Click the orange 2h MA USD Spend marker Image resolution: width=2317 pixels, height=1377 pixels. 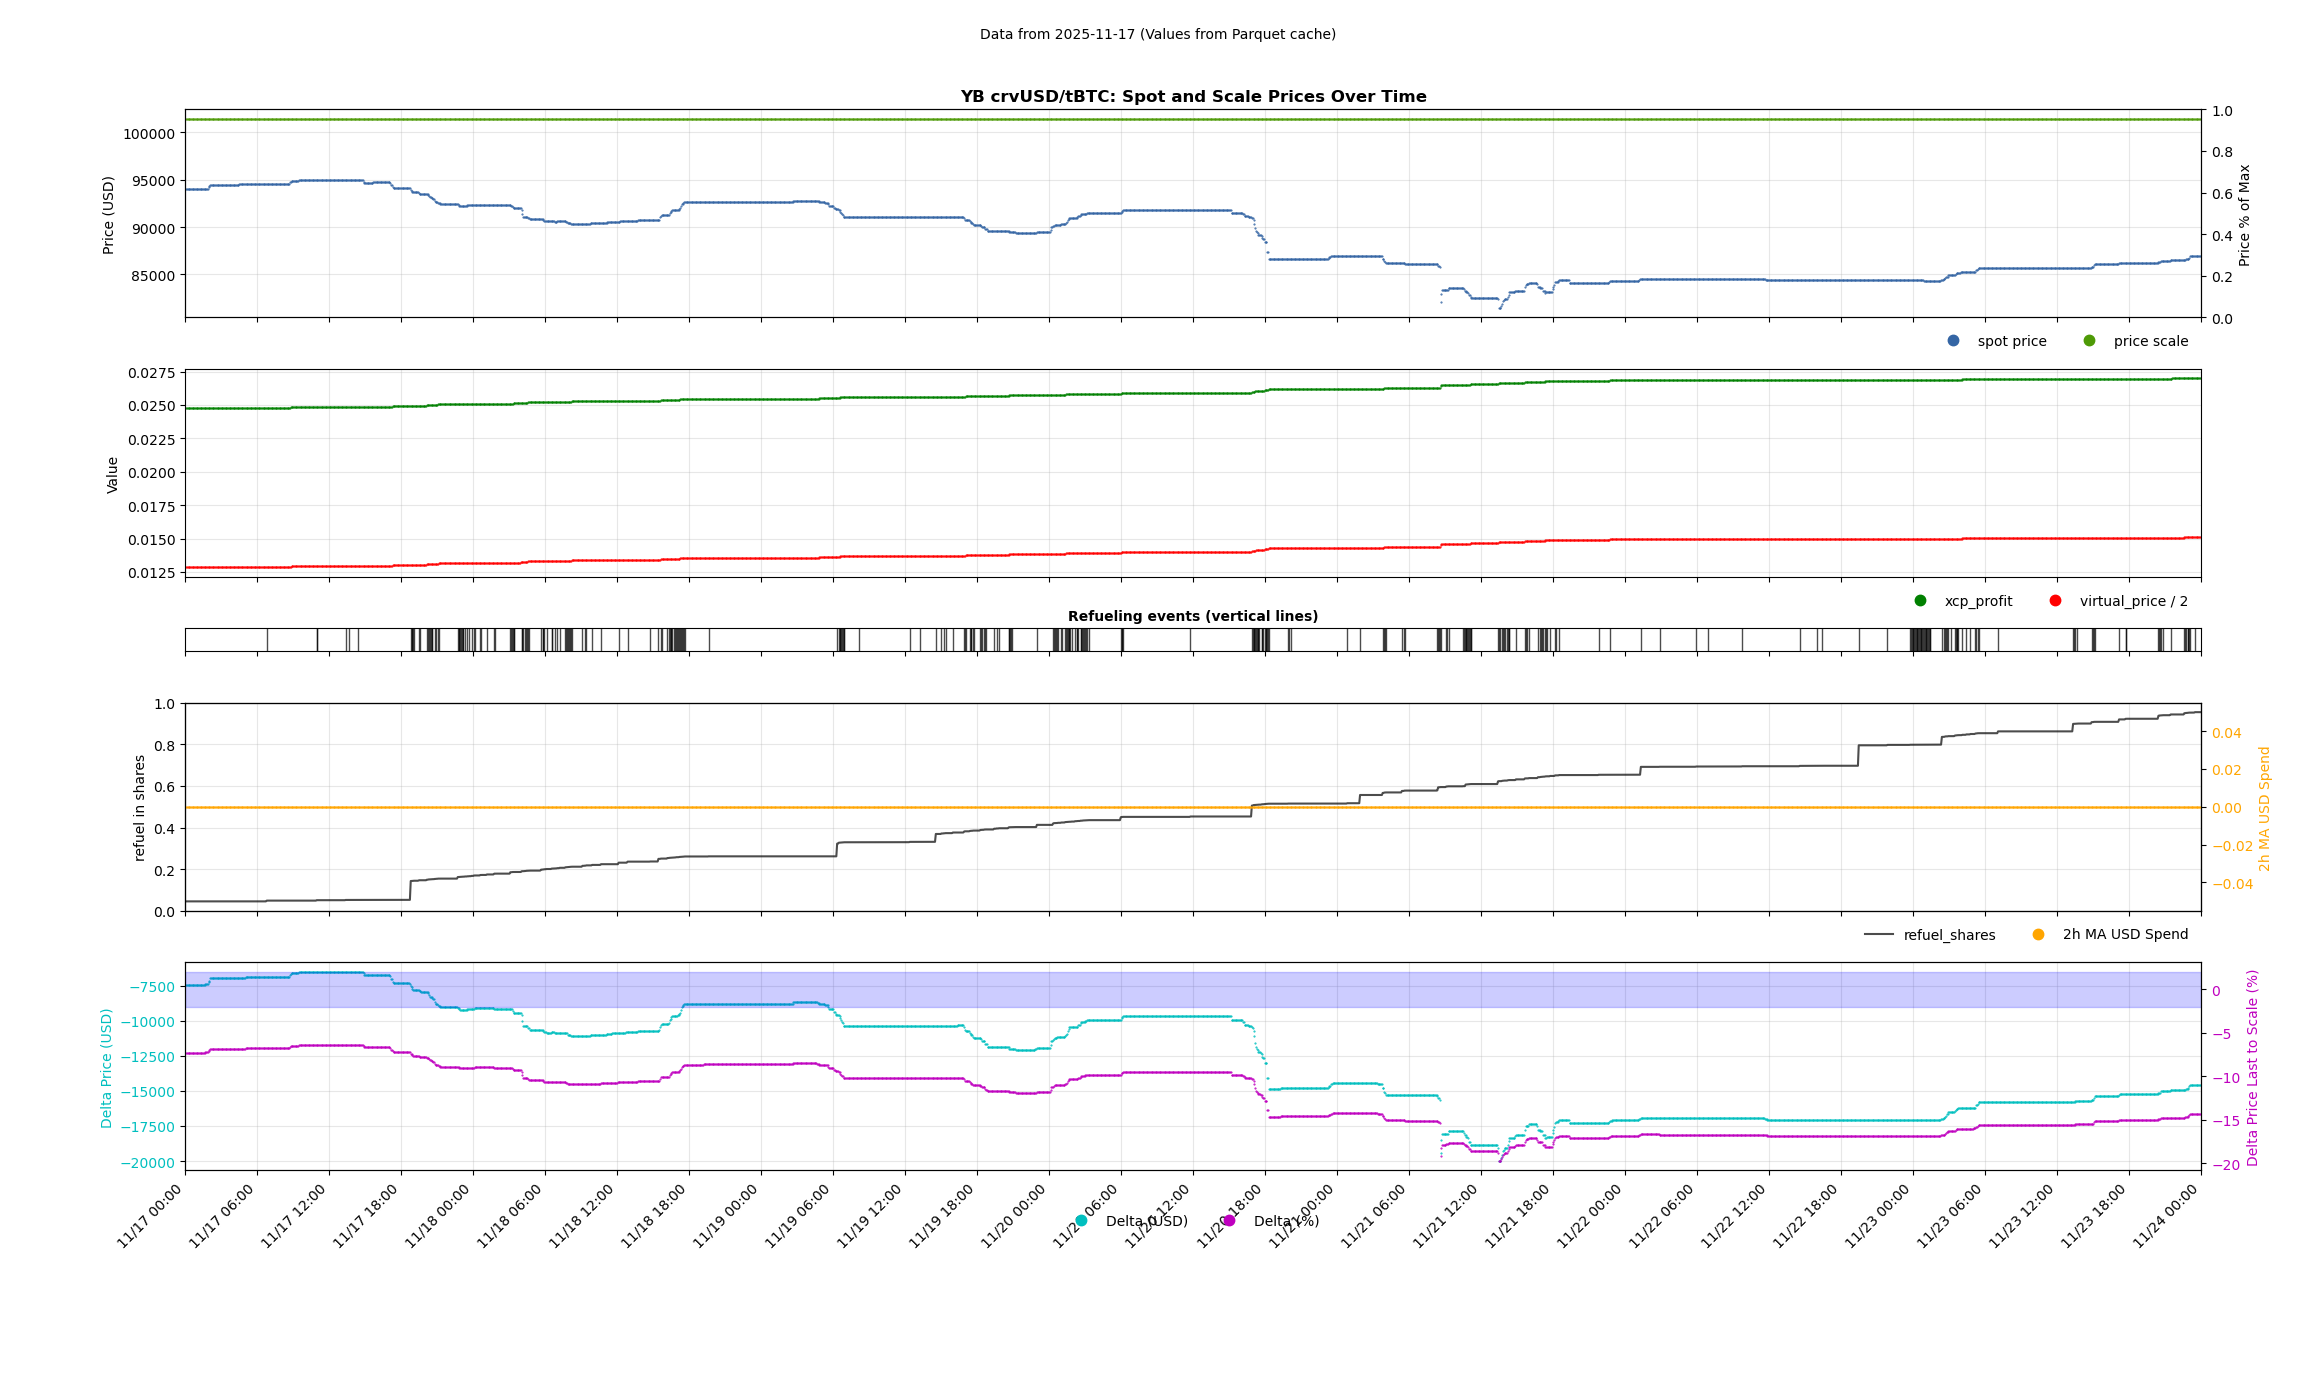(x=2038, y=935)
